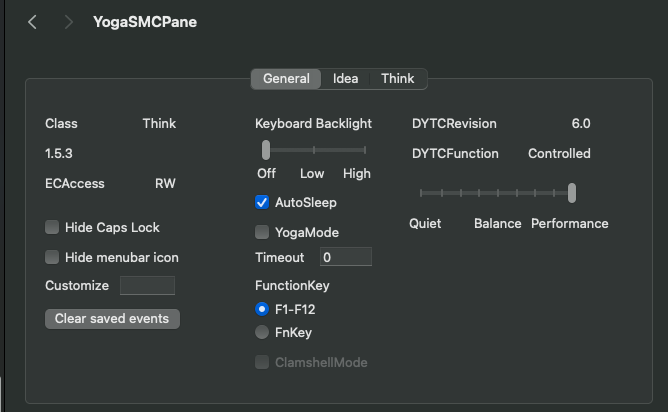Click the 'Customize' label

[x=77, y=285]
